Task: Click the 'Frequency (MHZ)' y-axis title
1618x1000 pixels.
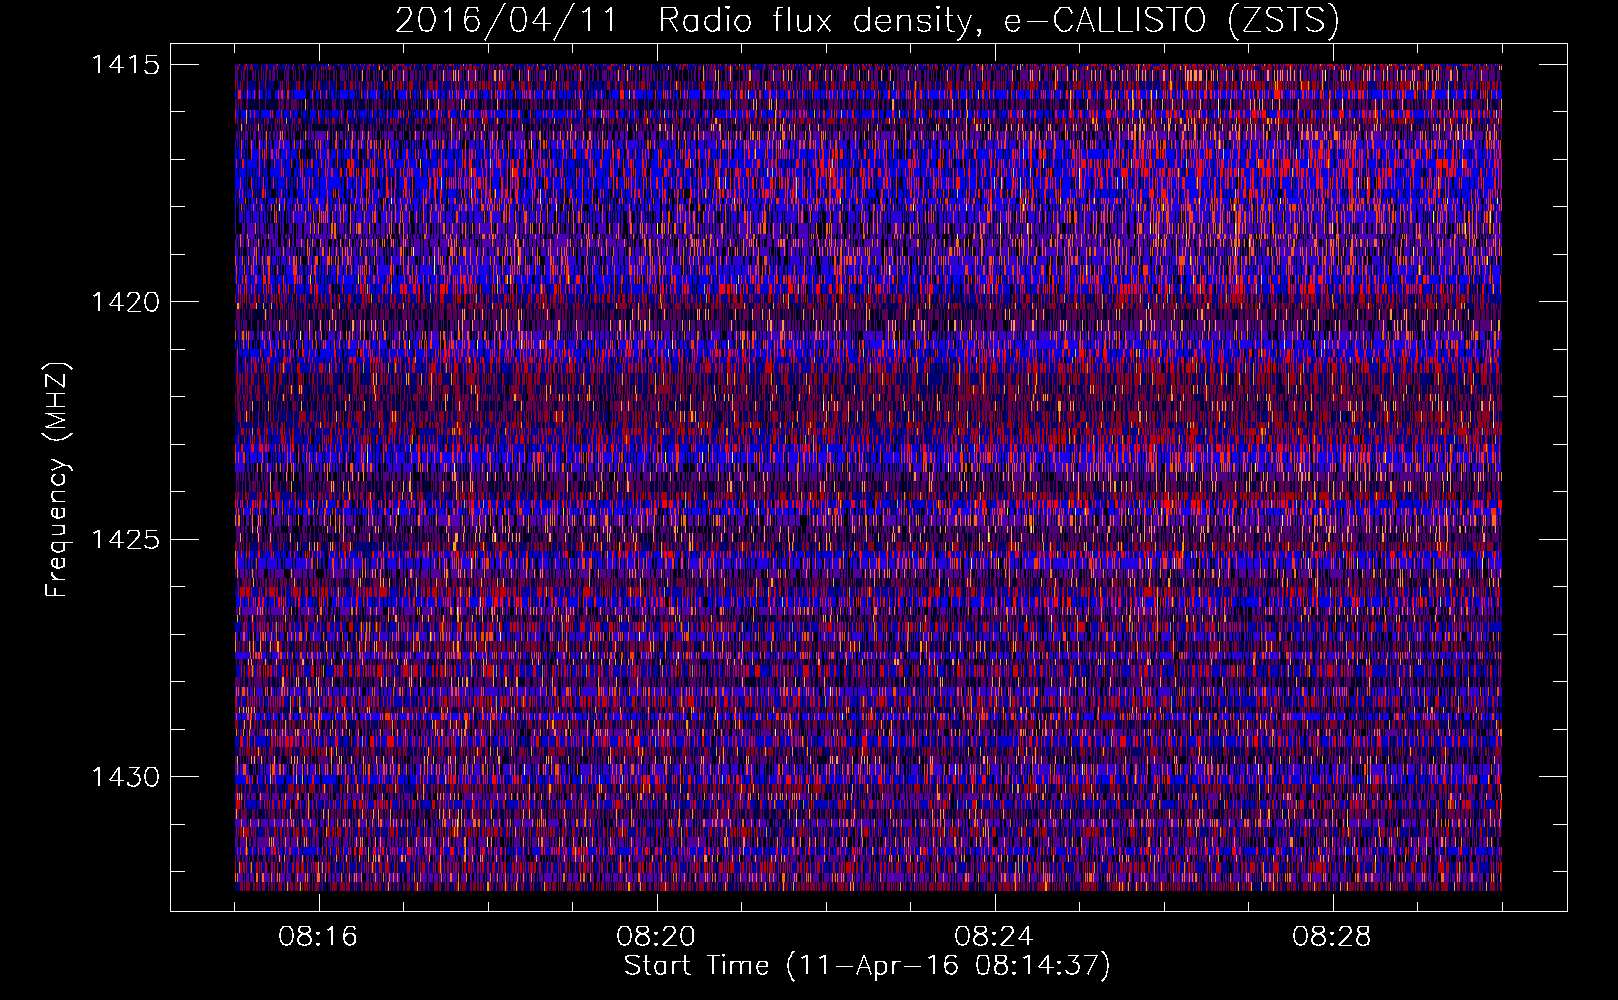Action: click(57, 479)
